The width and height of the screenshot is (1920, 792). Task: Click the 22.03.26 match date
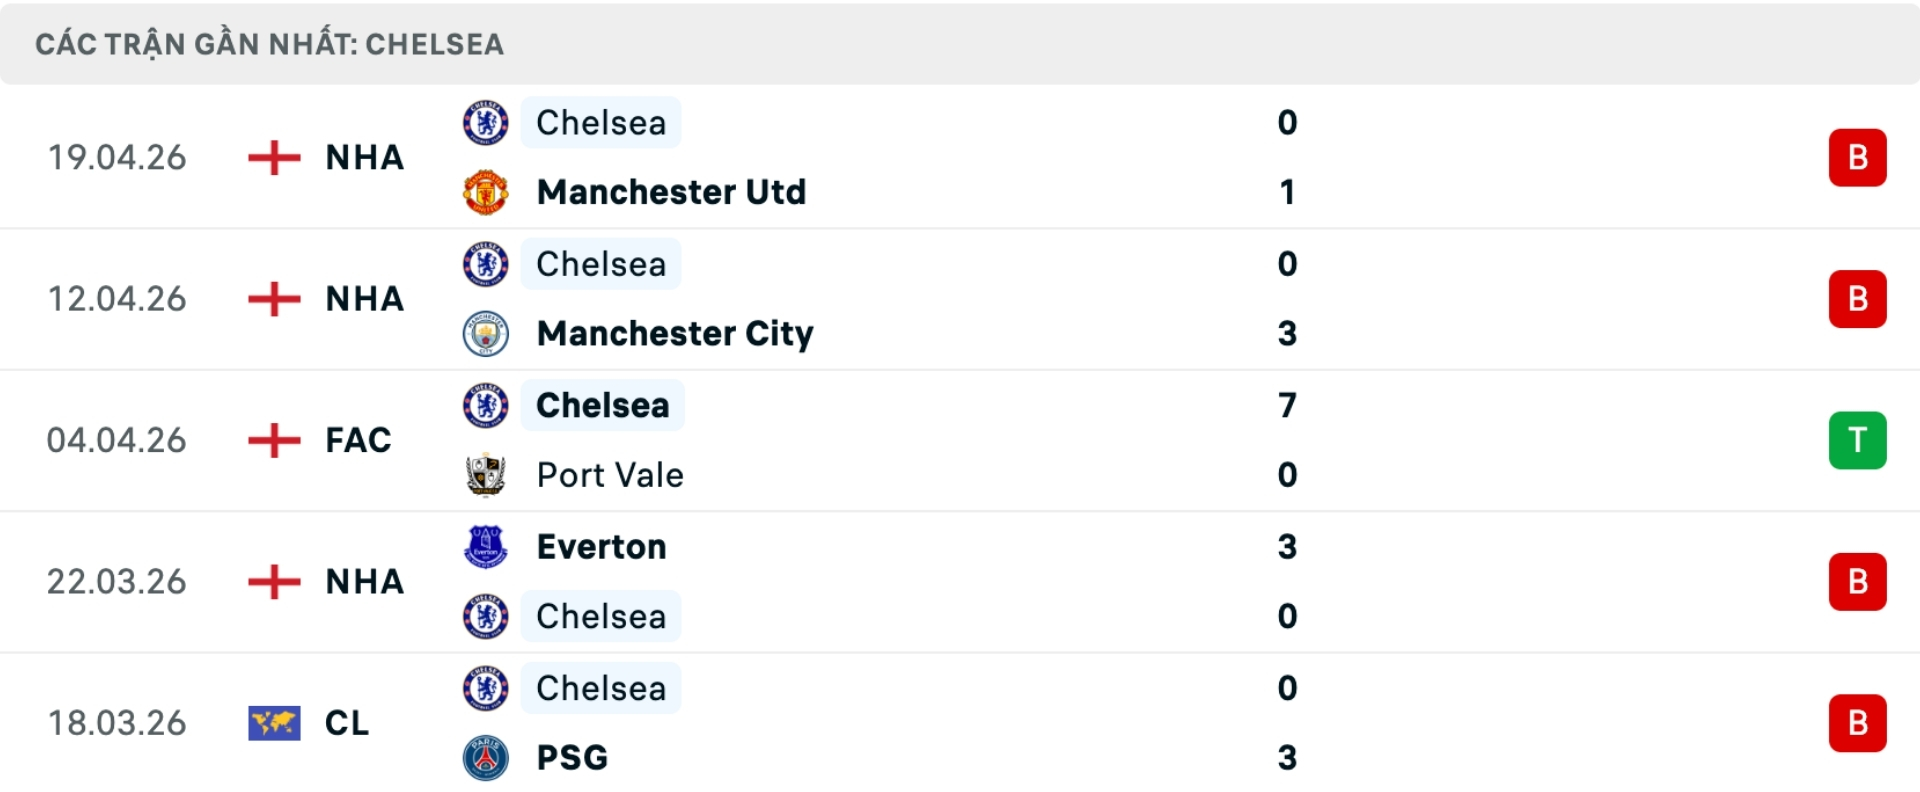pos(117,582)
